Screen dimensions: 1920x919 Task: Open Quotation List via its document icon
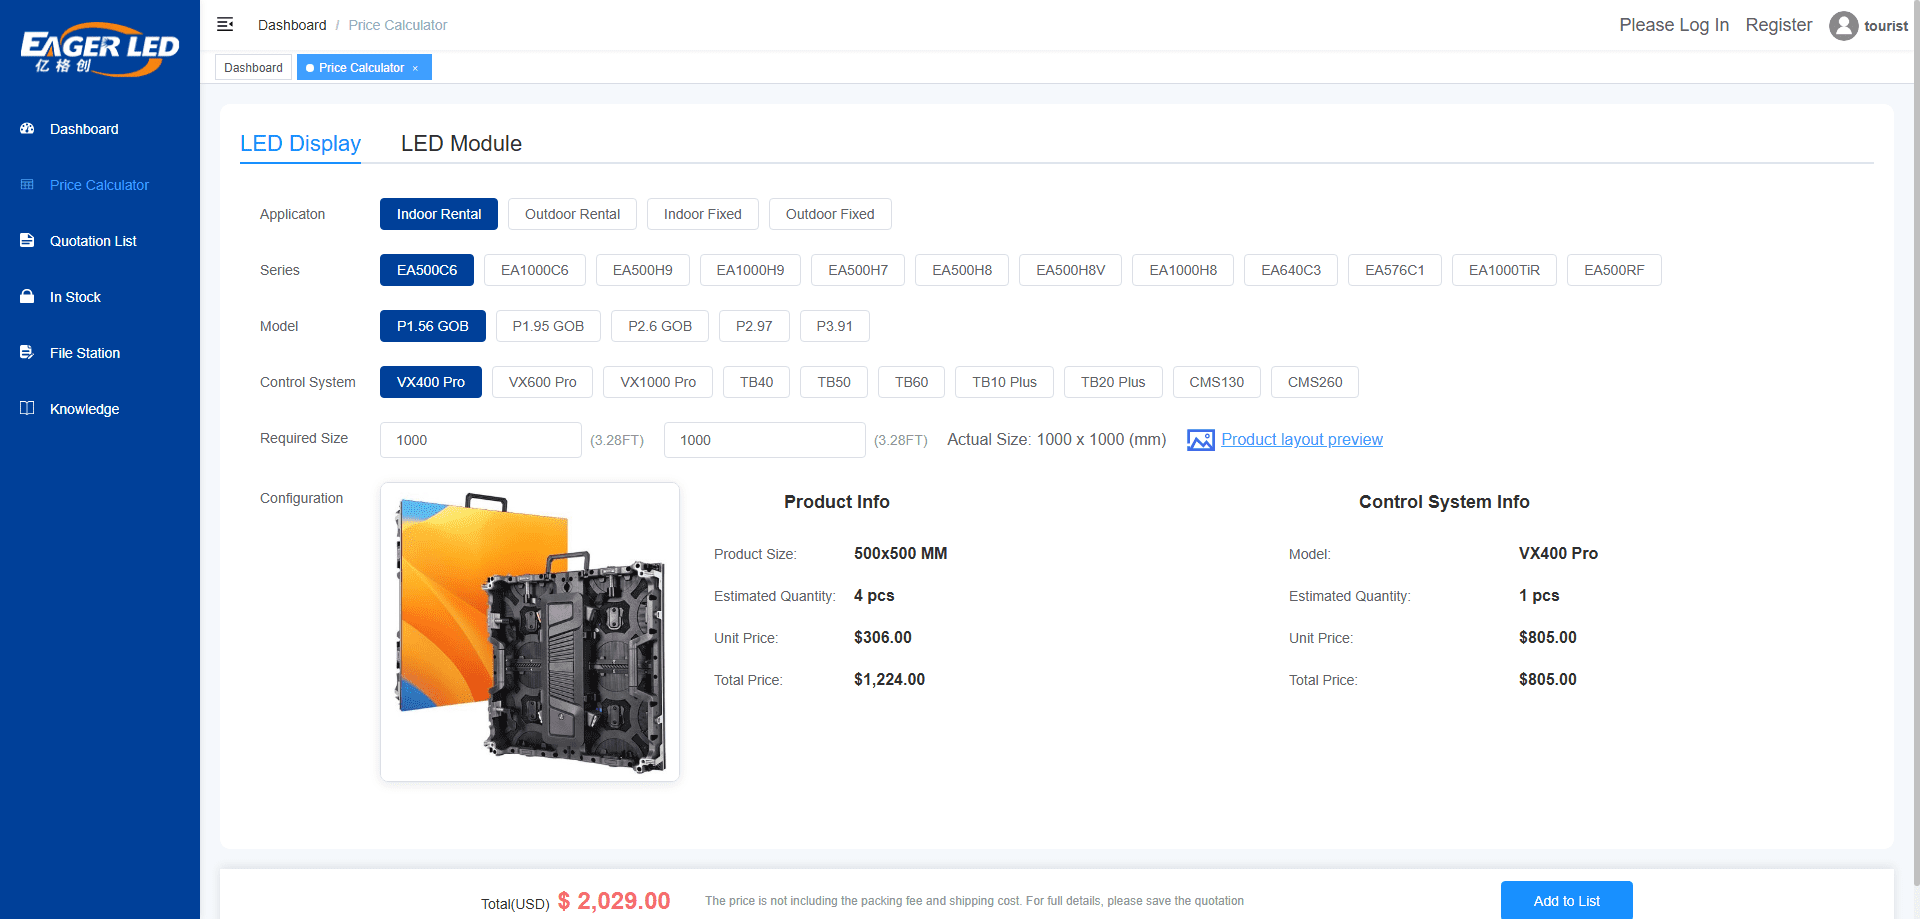pos(27,241)
